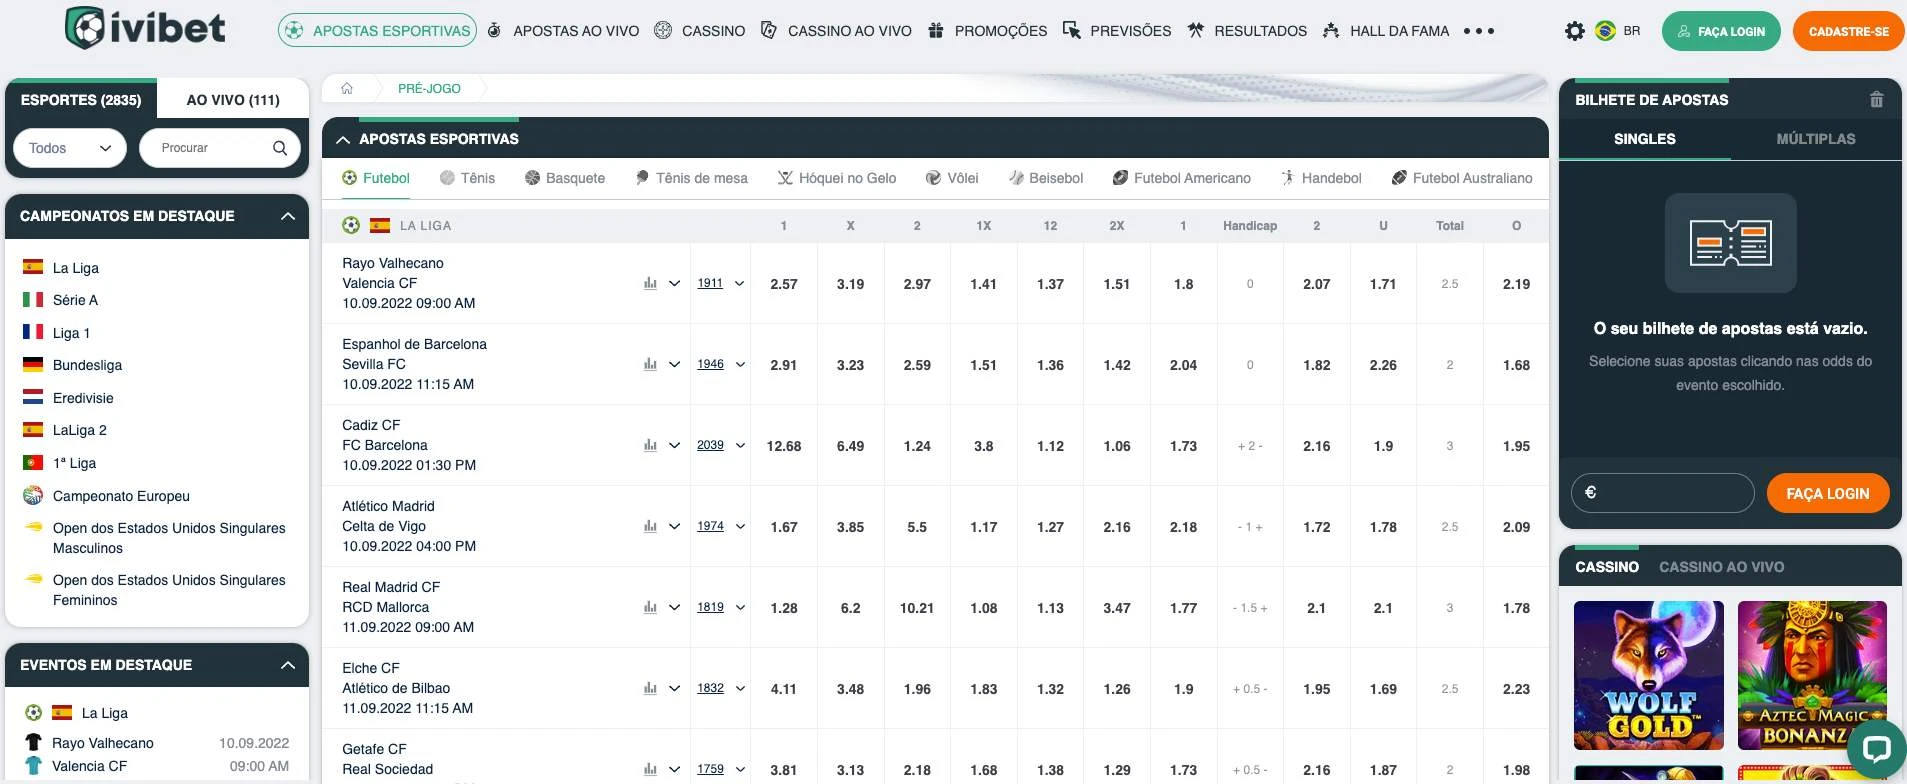1907x784 pixels.
Task: Click the empty bet slip ticket illustration
Action: pyautogui.click(x=1730, y=243)
